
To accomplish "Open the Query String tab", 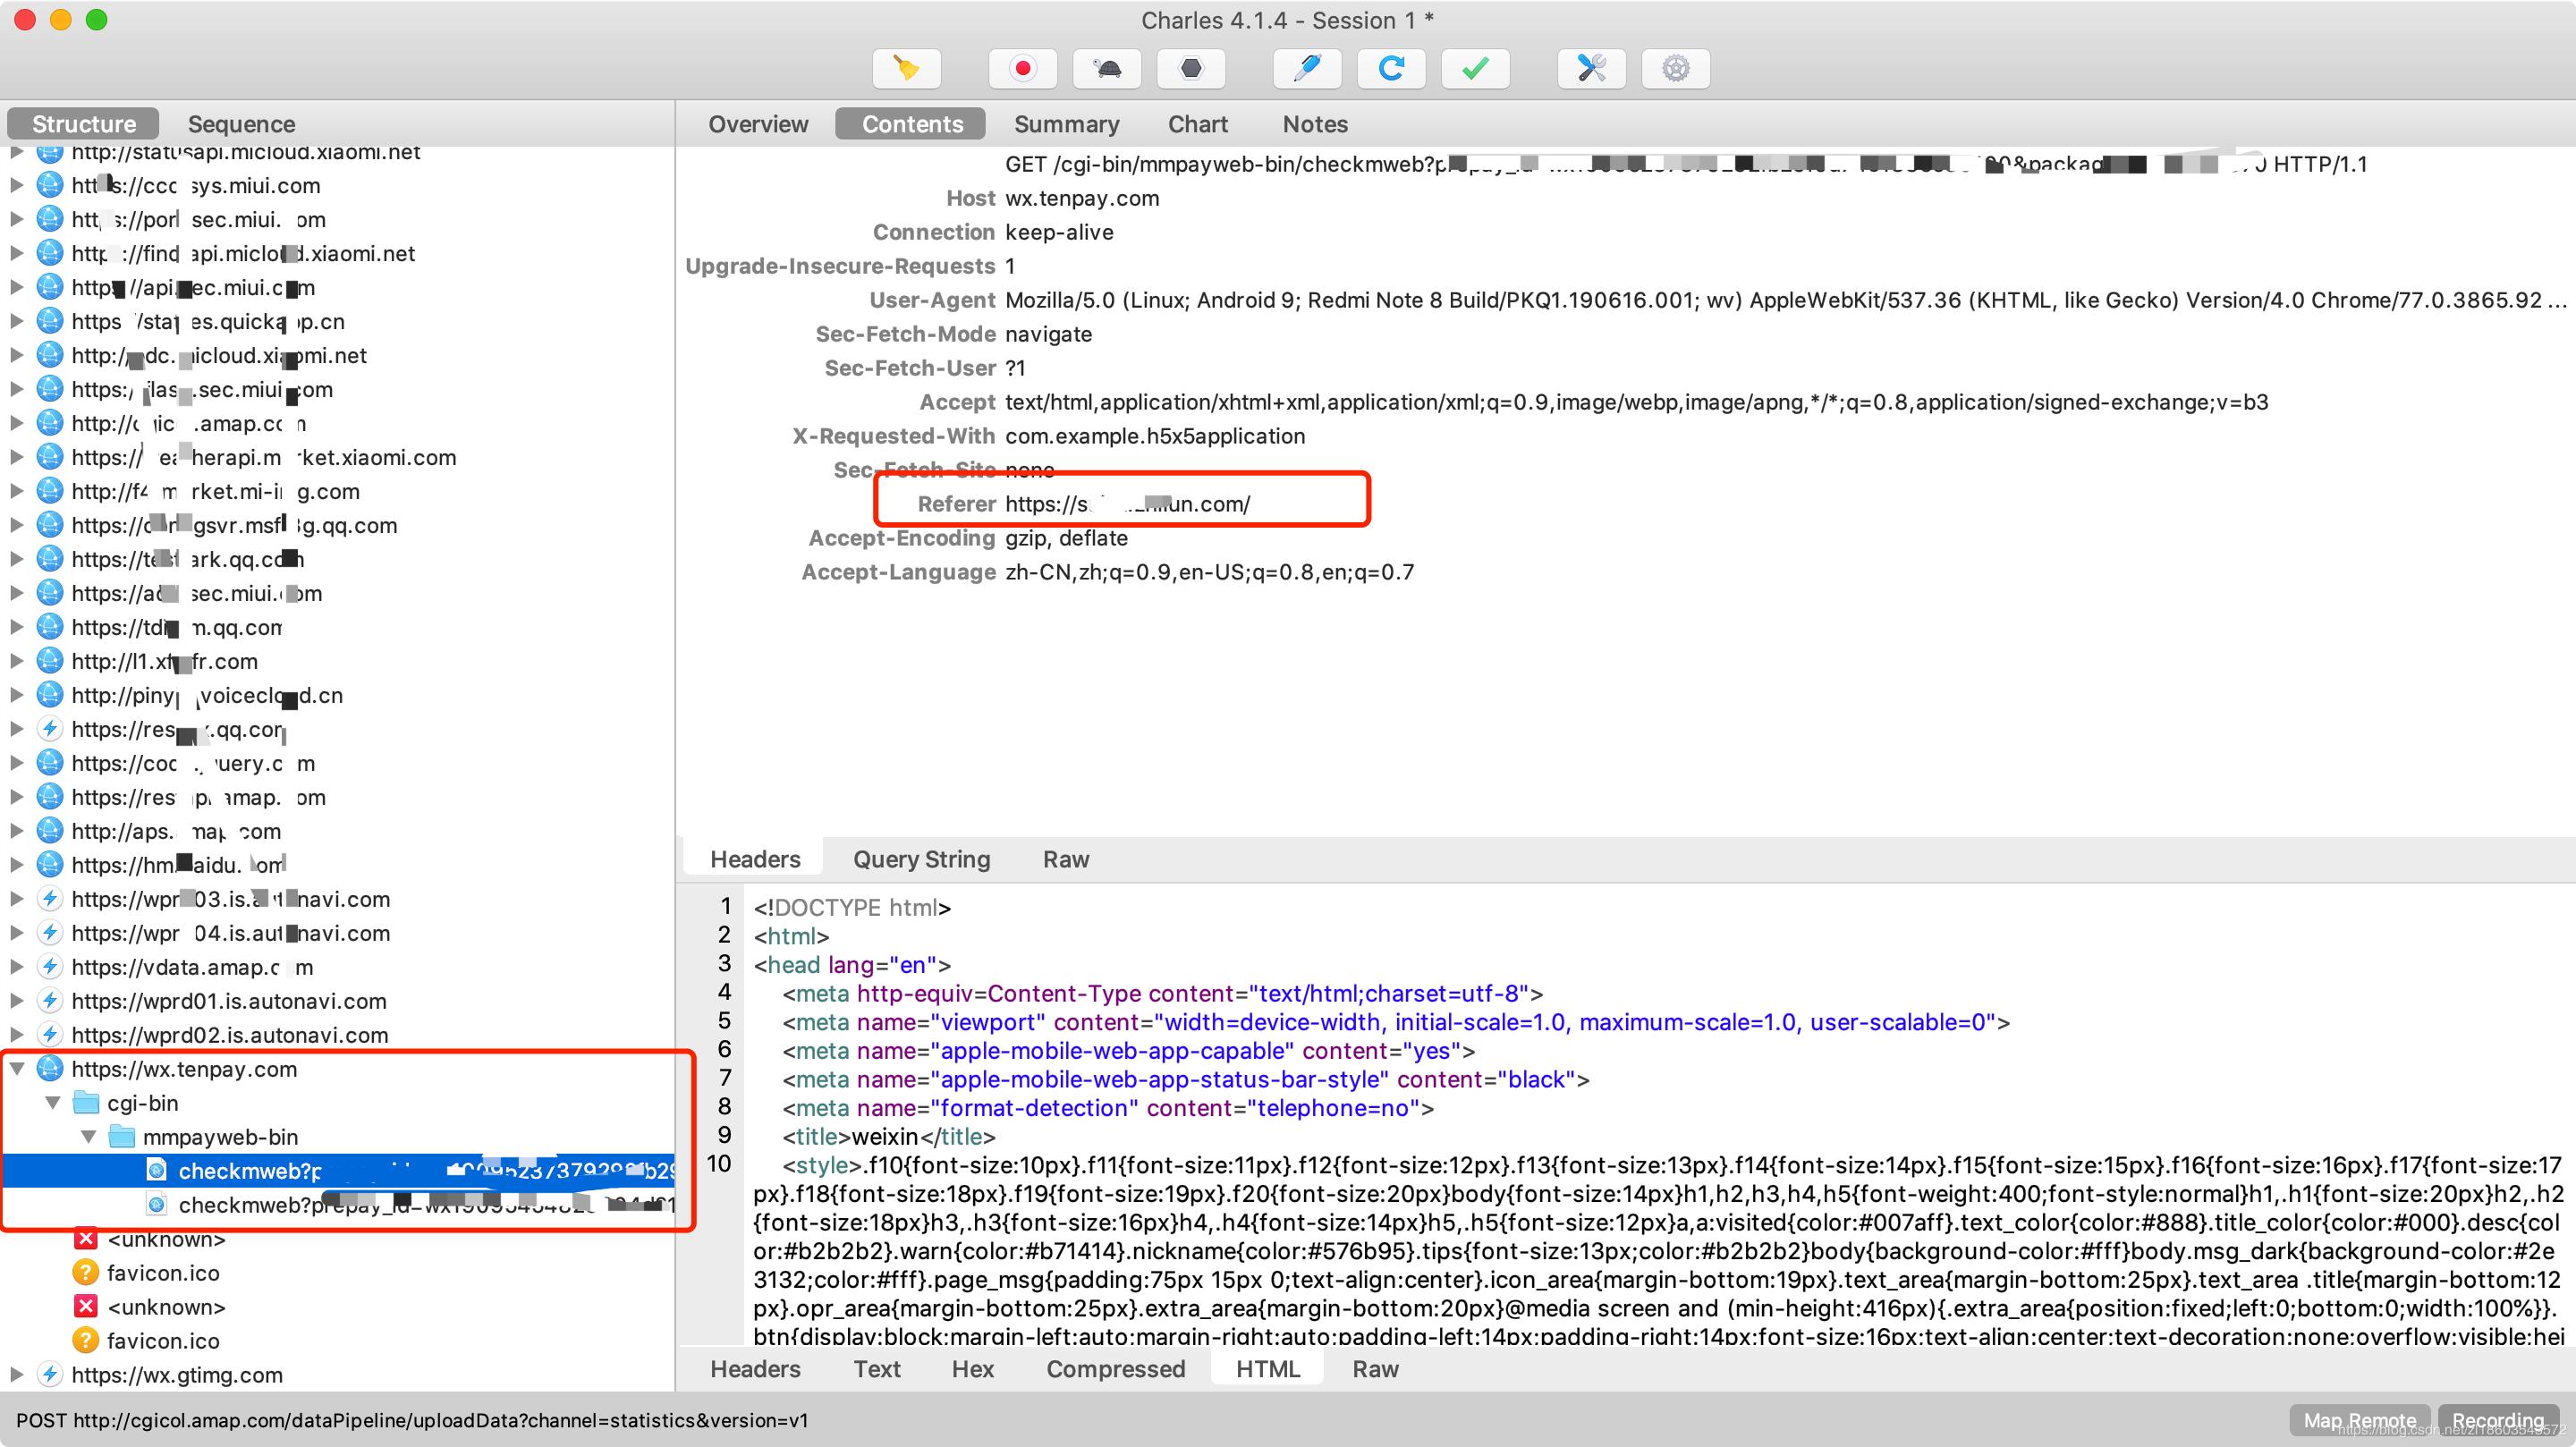I will 920,859.
